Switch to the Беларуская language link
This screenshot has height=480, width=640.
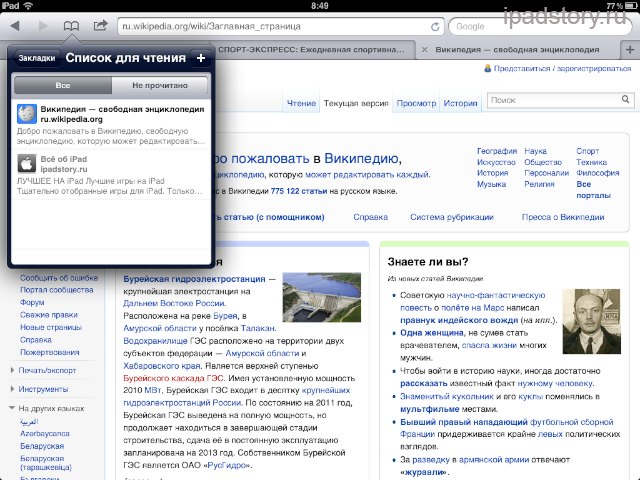[x=42, y=446]
